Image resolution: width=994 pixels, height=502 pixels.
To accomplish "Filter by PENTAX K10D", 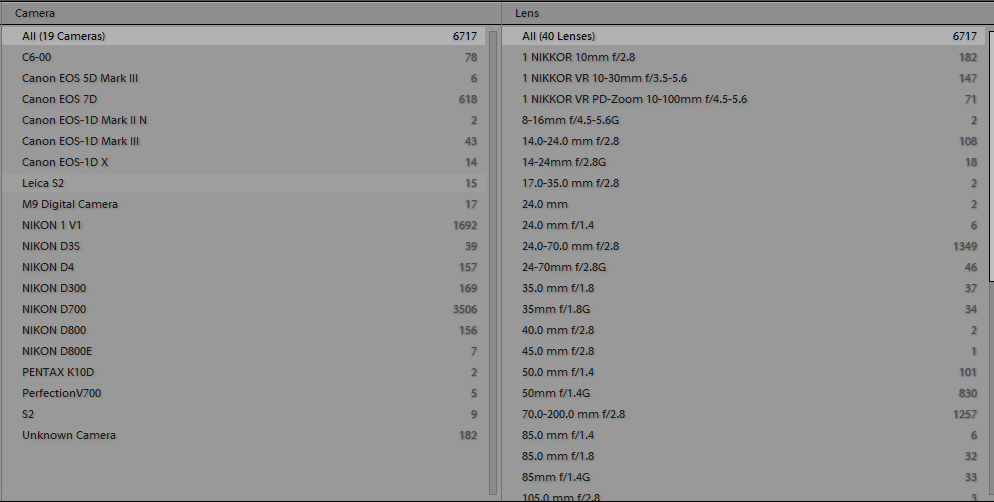I will click(x=243, y=371).
